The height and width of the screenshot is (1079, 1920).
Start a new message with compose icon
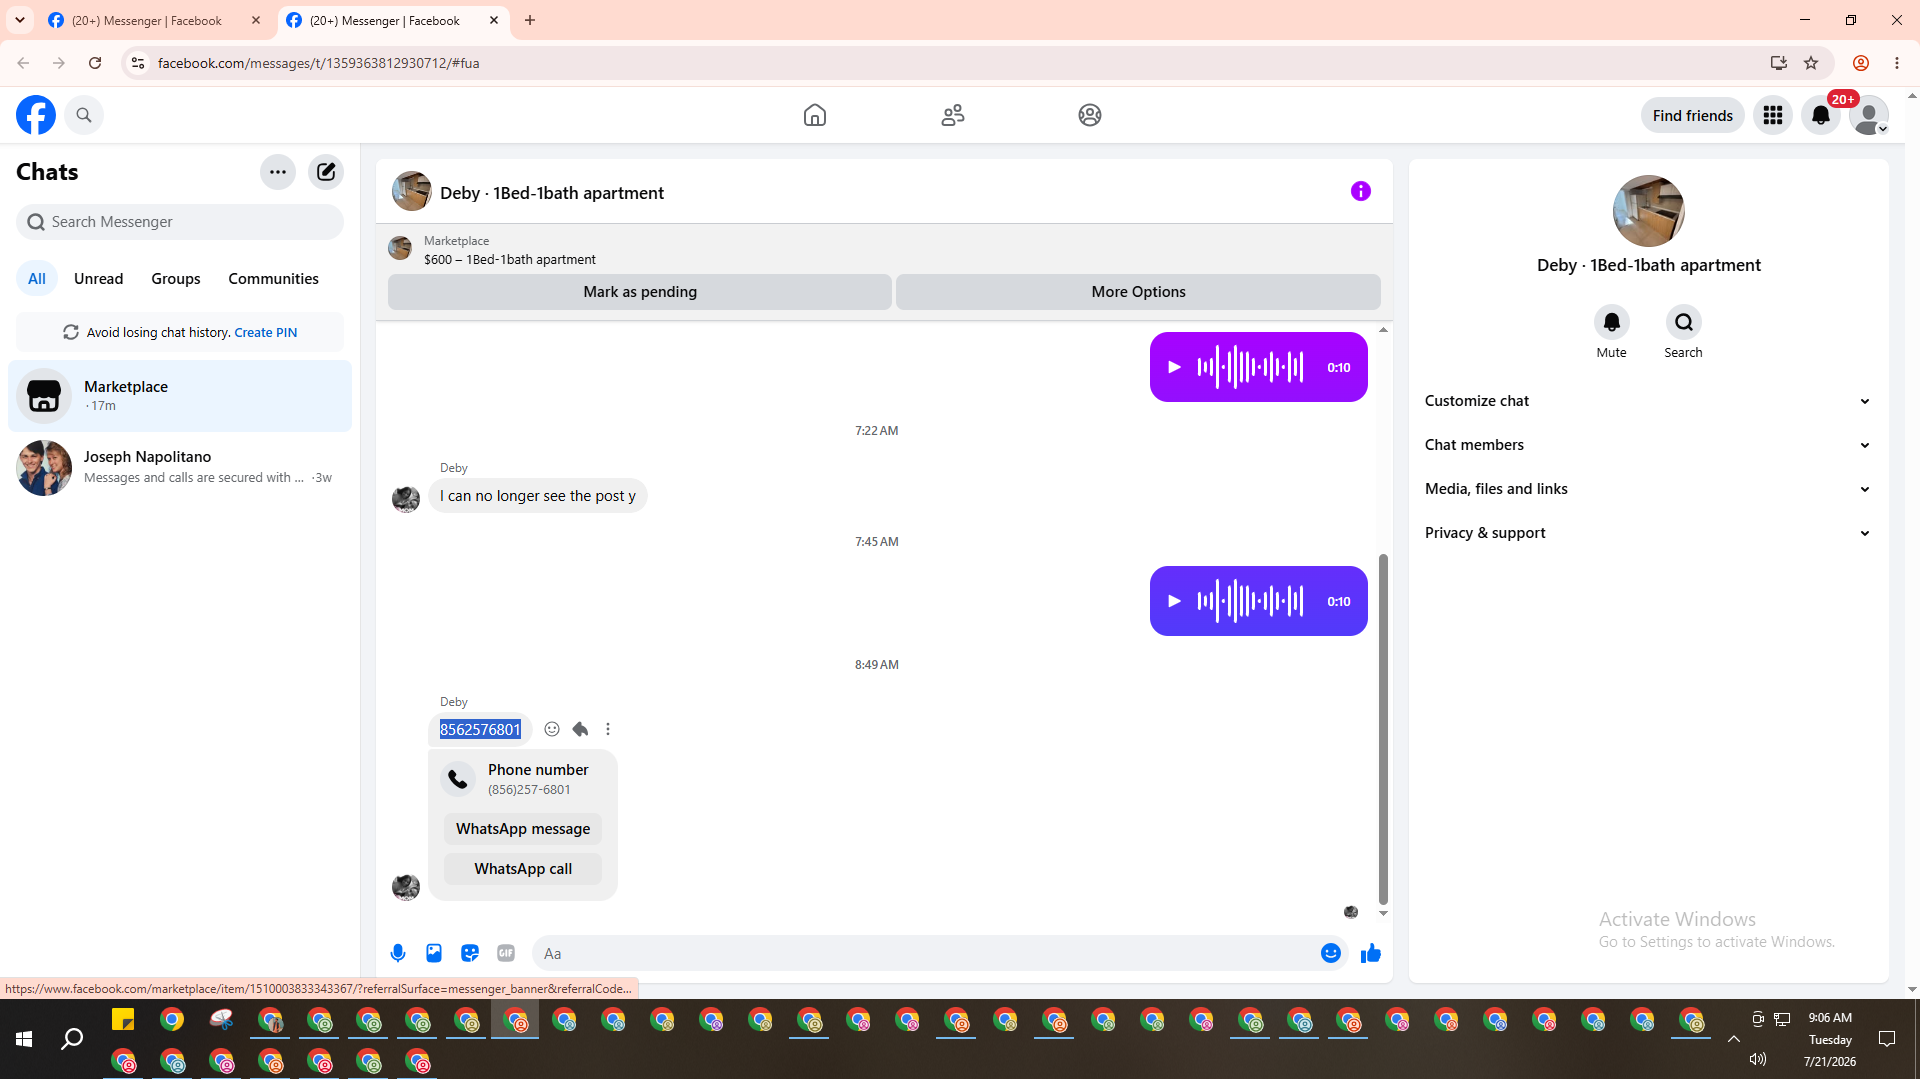(x=326, y=172)
